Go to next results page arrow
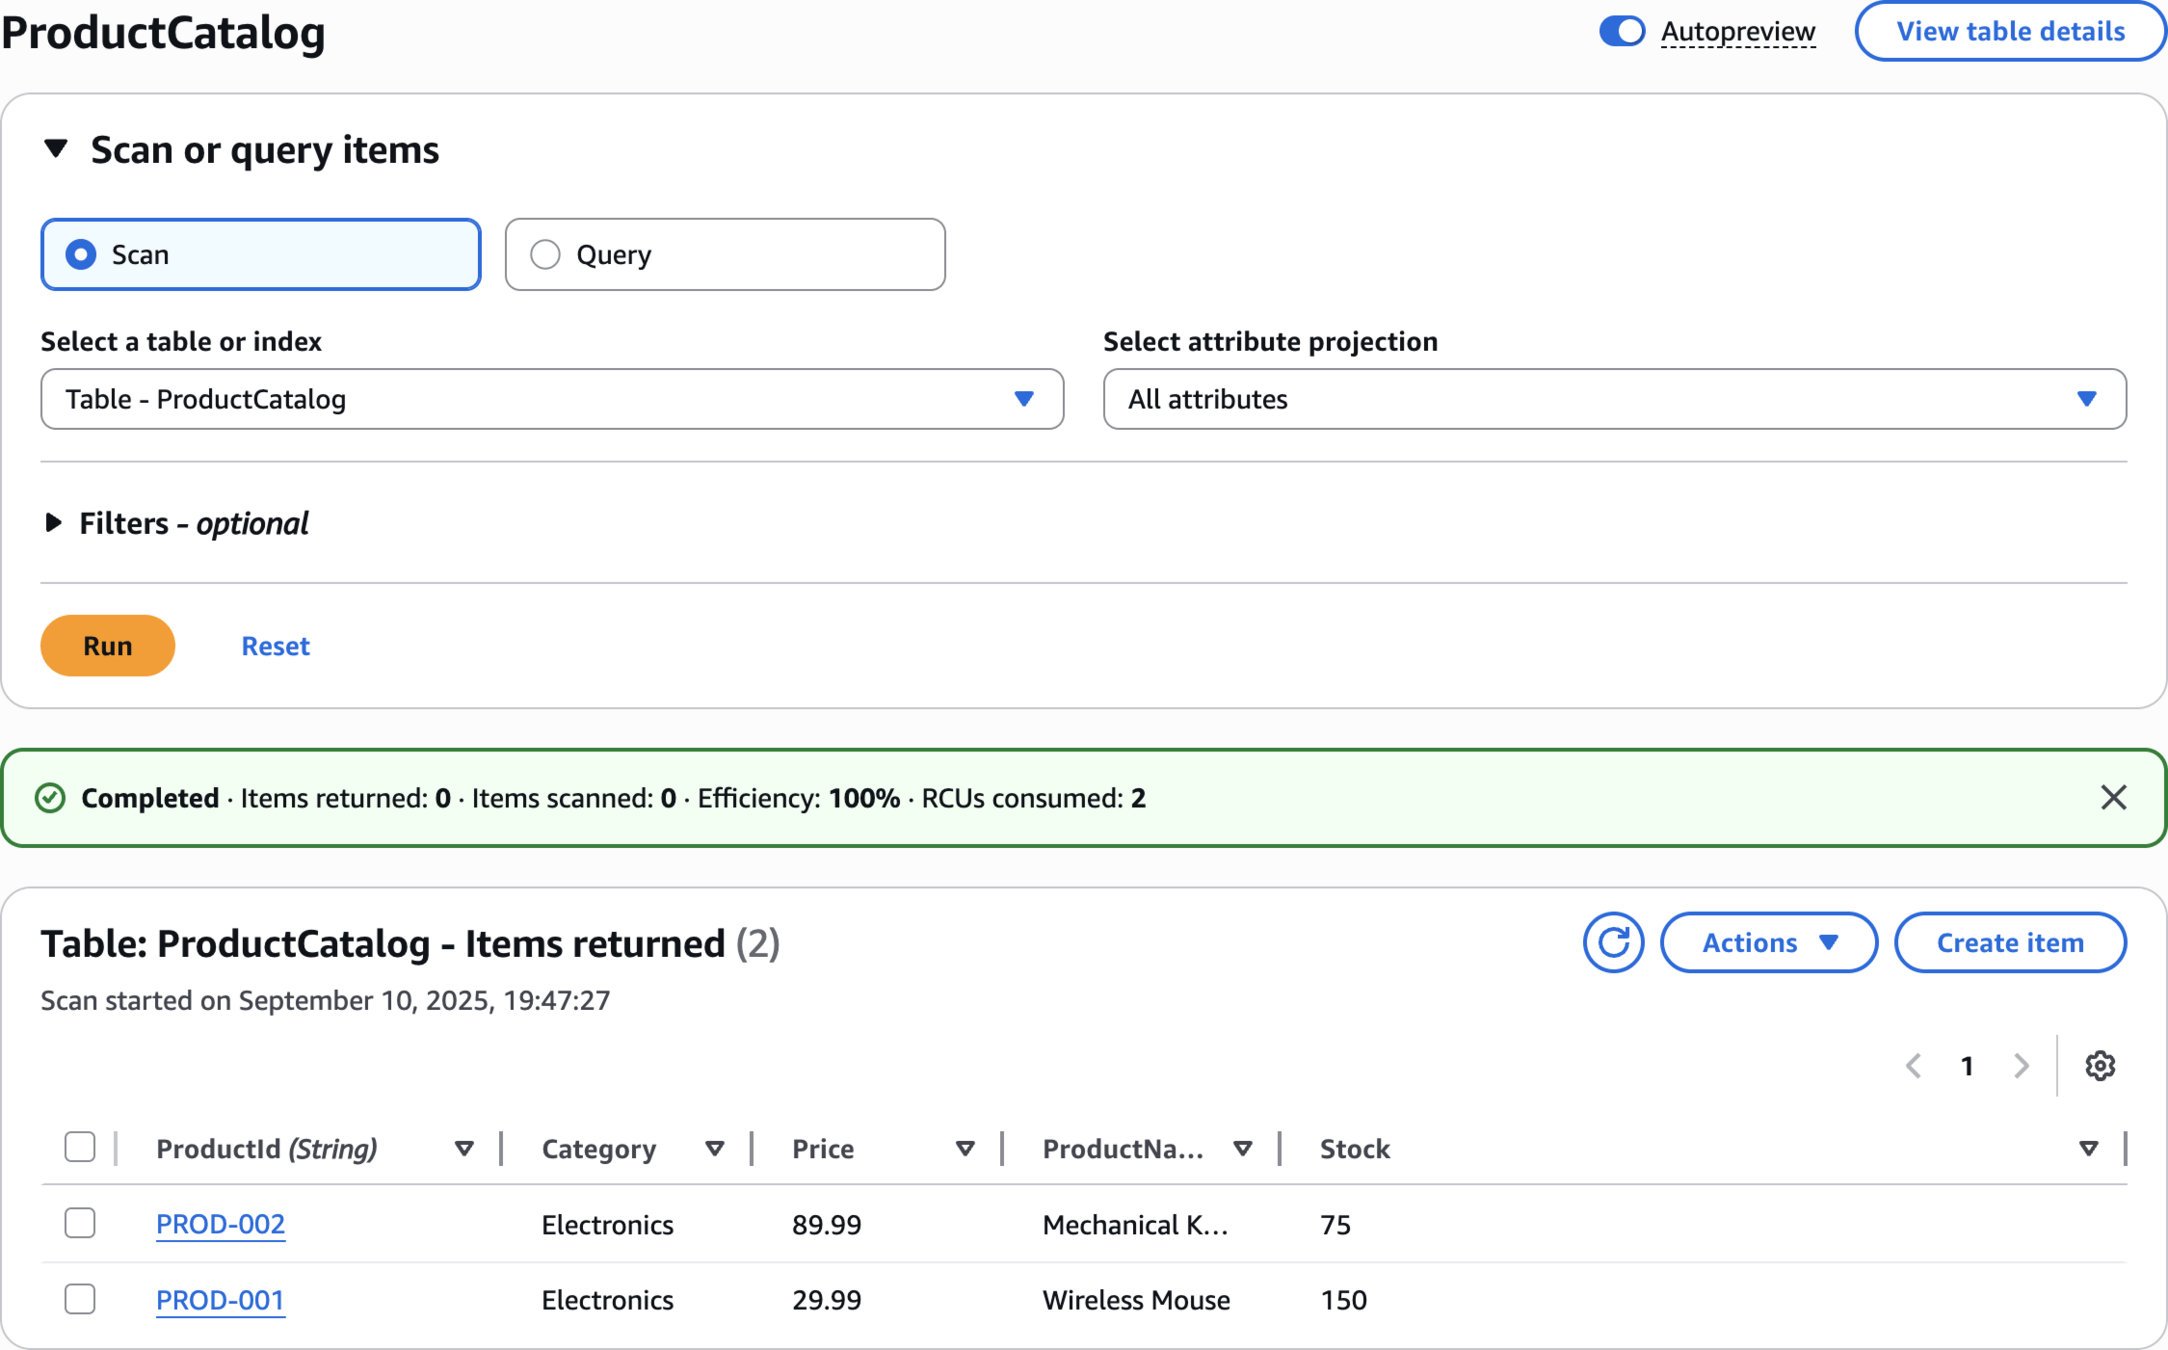The height and width of the screenshot is (1350, 2168). coord(2021,1066)
